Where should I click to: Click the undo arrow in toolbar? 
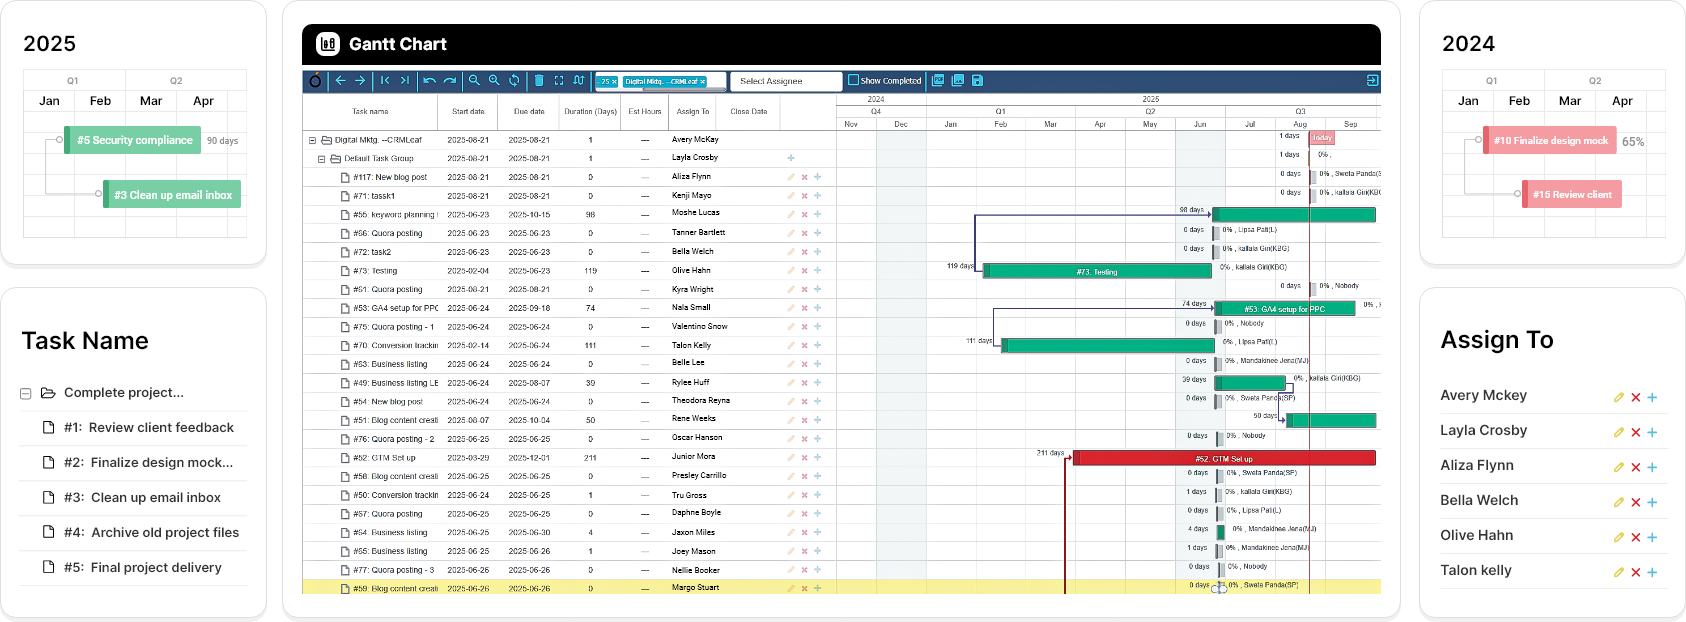click(429, 81)
